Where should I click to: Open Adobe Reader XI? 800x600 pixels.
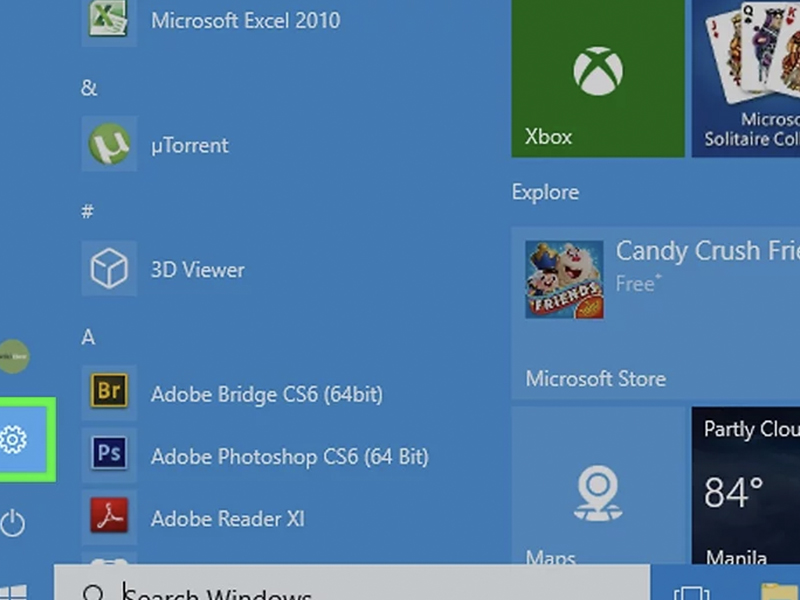(227, 519)
